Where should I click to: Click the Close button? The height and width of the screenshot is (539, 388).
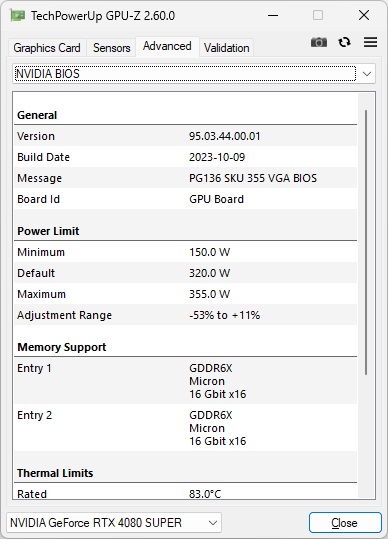click(345, 523)
